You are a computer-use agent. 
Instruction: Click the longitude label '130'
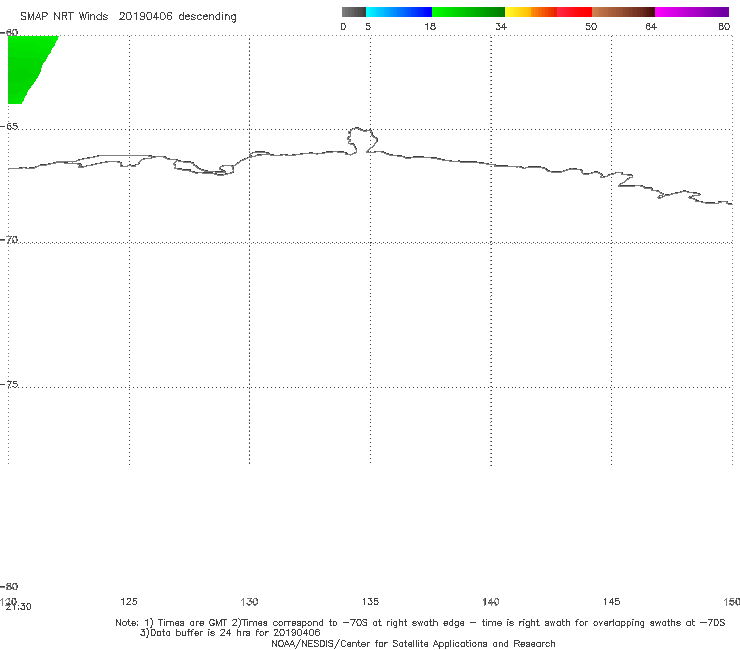tap(249, 601)
